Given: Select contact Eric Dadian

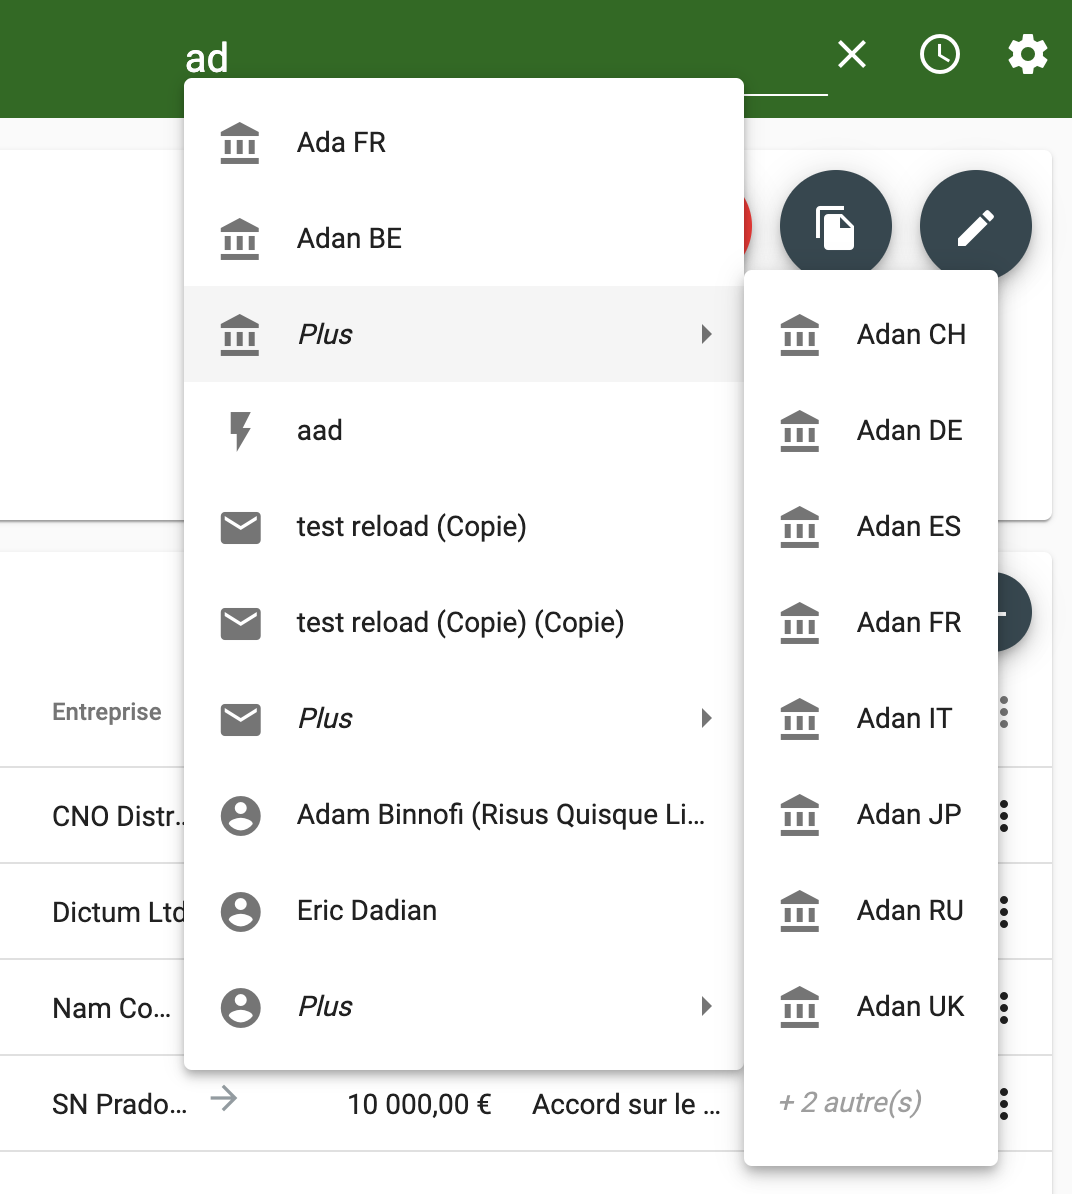Looking at the screenshot, I should (464, 910).
